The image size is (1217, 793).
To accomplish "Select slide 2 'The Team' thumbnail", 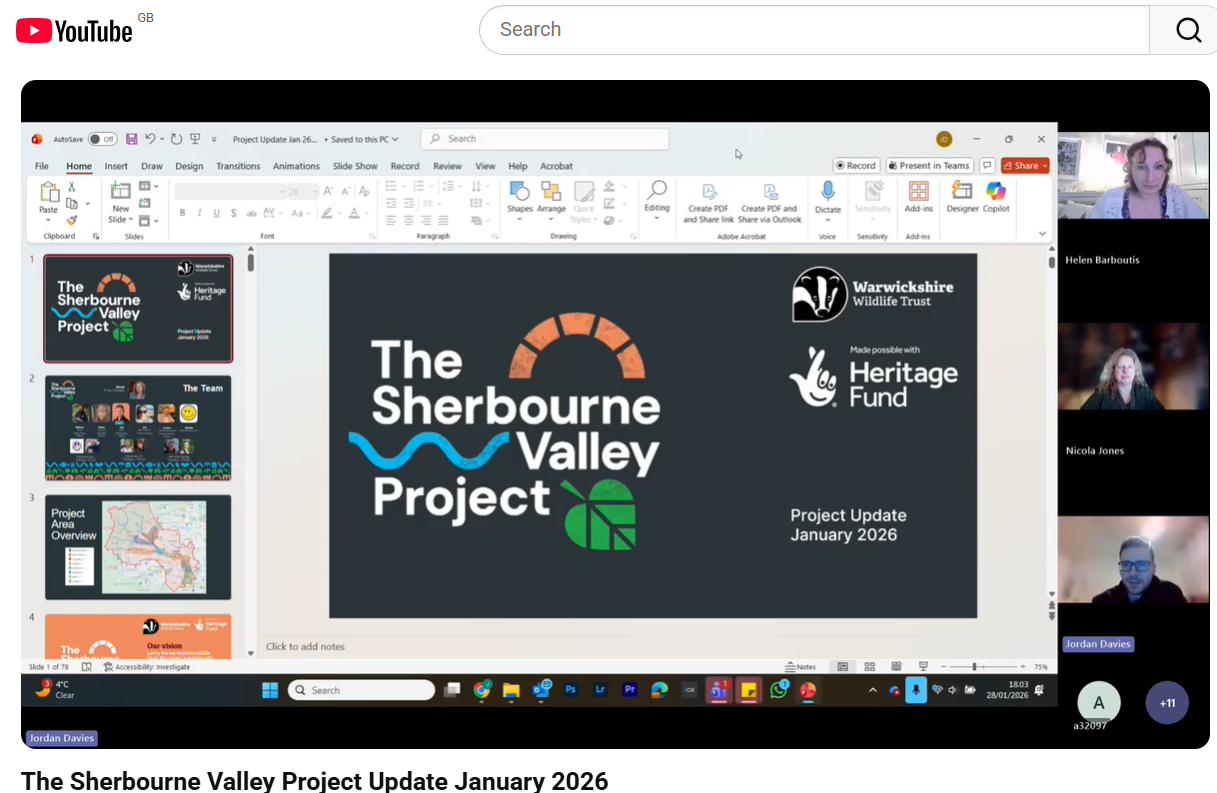I will (138, 428).
